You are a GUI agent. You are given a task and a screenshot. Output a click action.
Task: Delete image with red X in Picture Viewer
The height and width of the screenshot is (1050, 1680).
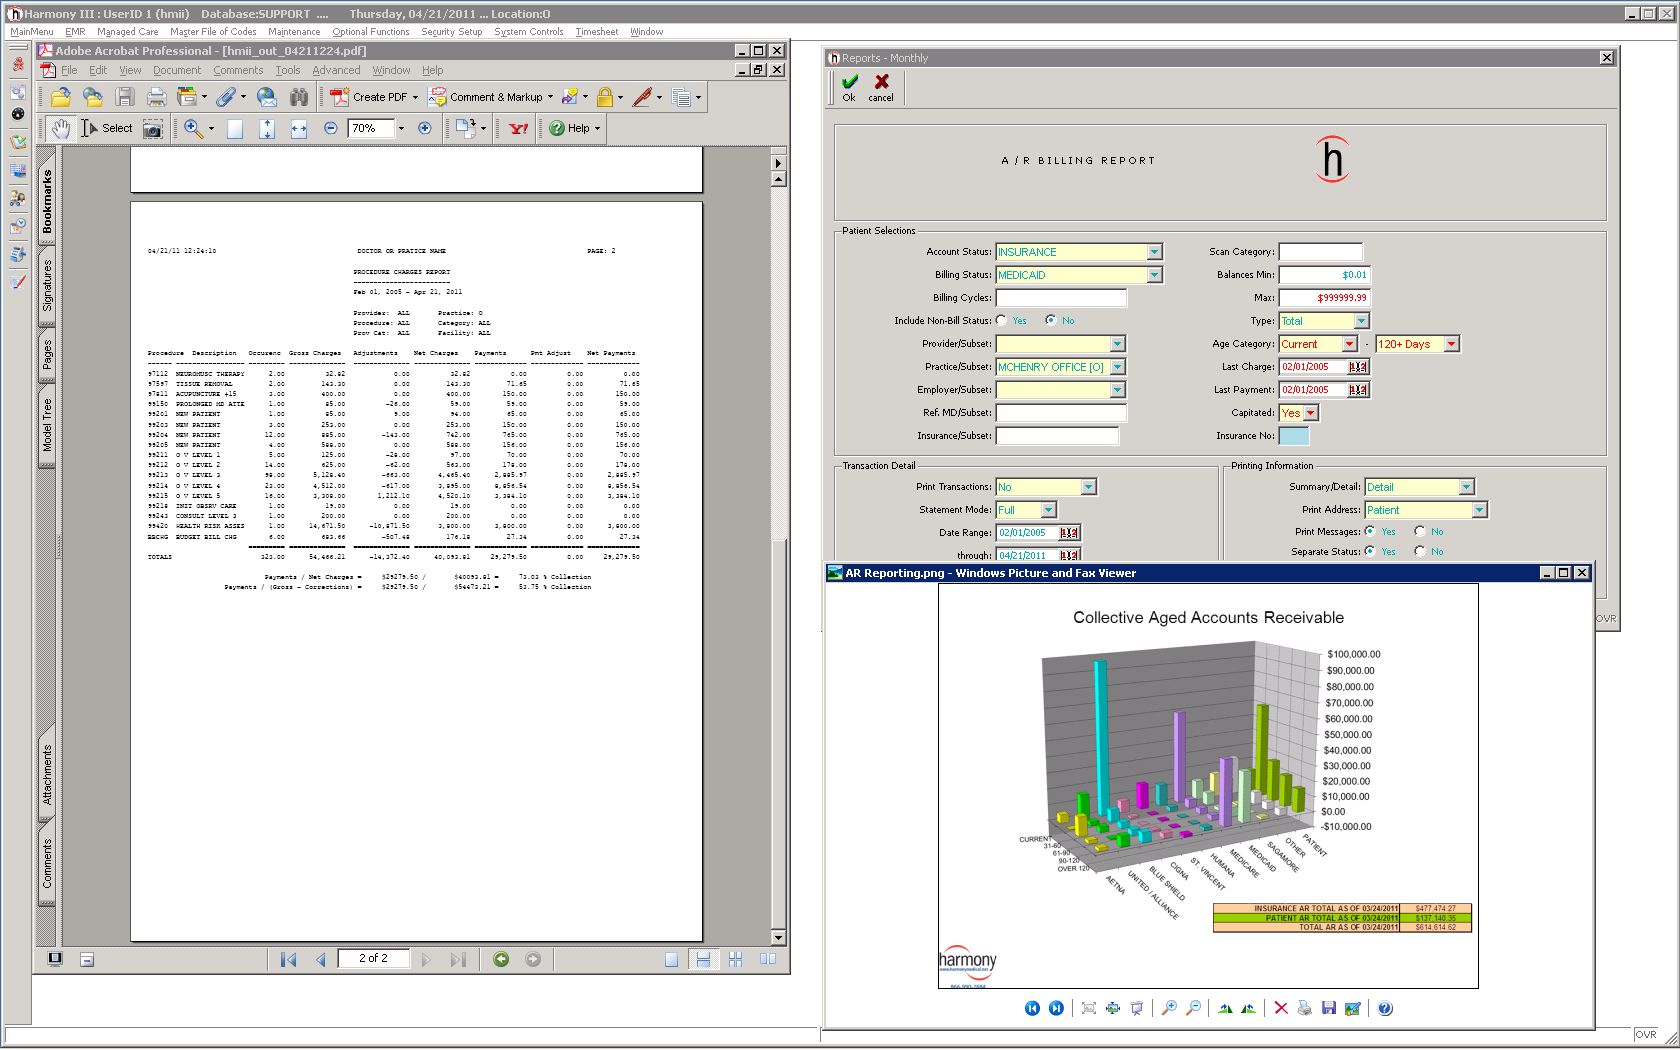click(x=1281, y=1008)
